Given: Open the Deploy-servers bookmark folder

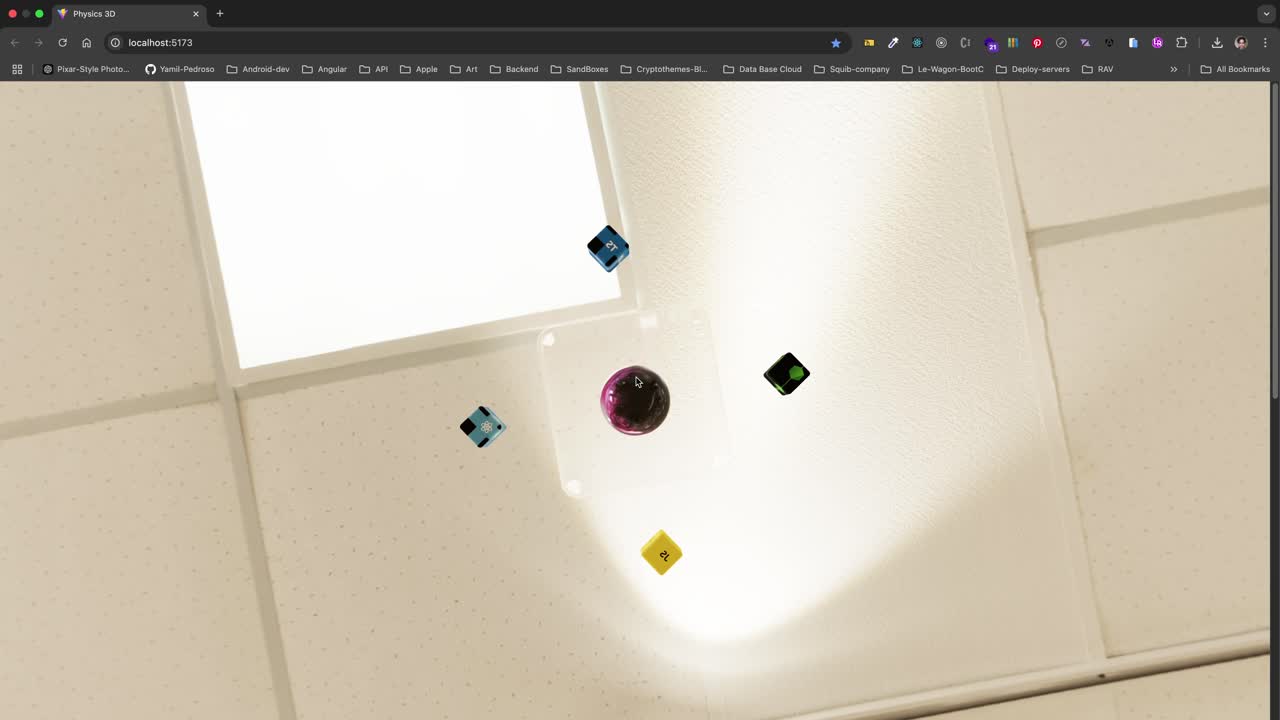Looking at the screenshot, I should [1033, 69].
